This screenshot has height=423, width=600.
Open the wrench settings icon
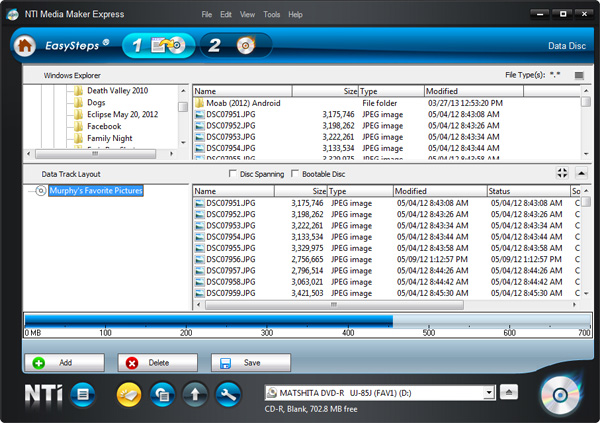pos(228,394)
